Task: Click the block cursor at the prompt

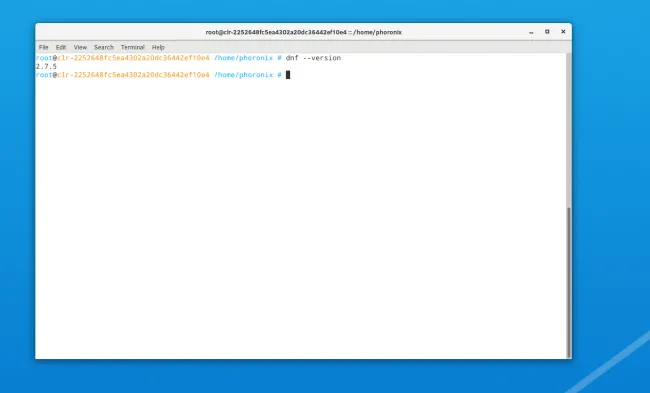Action: point(288,75)
